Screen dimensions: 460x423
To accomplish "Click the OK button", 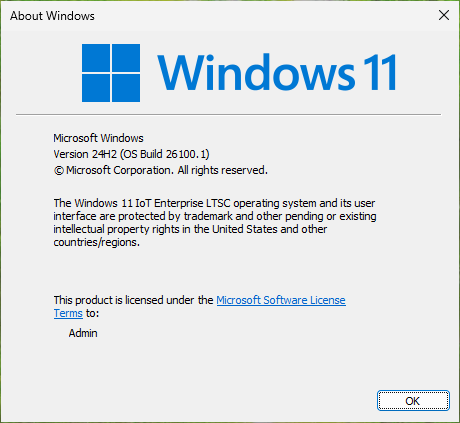I will click(413, 400).
